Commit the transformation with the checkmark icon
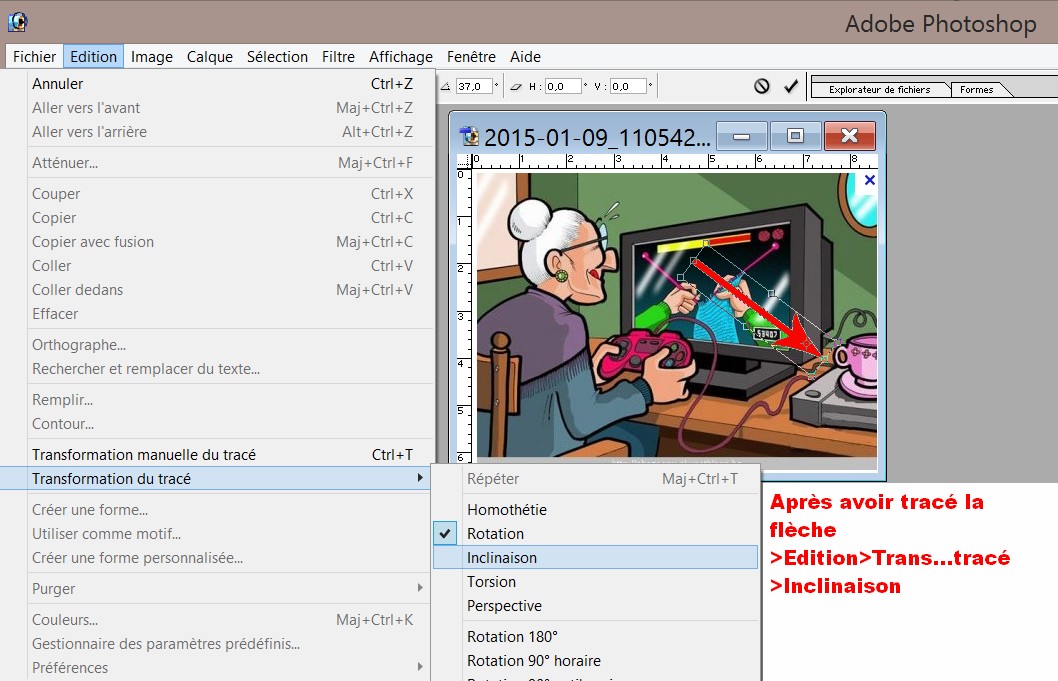The width and height of the screenshot is (1058, 681). [791, 86]
